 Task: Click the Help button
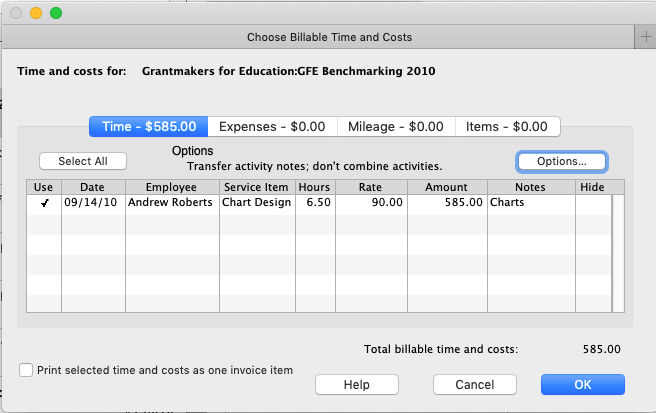point(357,385)
